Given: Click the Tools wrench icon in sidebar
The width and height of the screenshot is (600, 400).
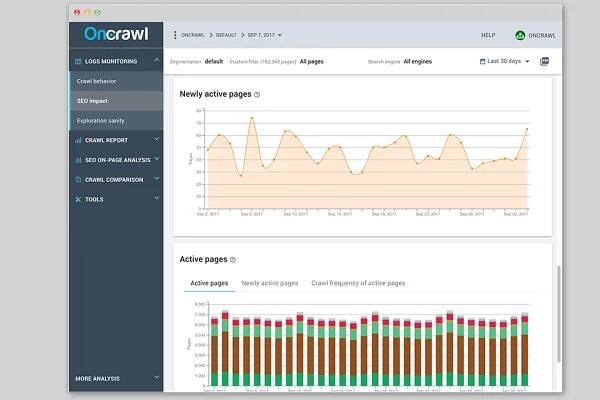Looking at the screenshot, I should point(78,199).
